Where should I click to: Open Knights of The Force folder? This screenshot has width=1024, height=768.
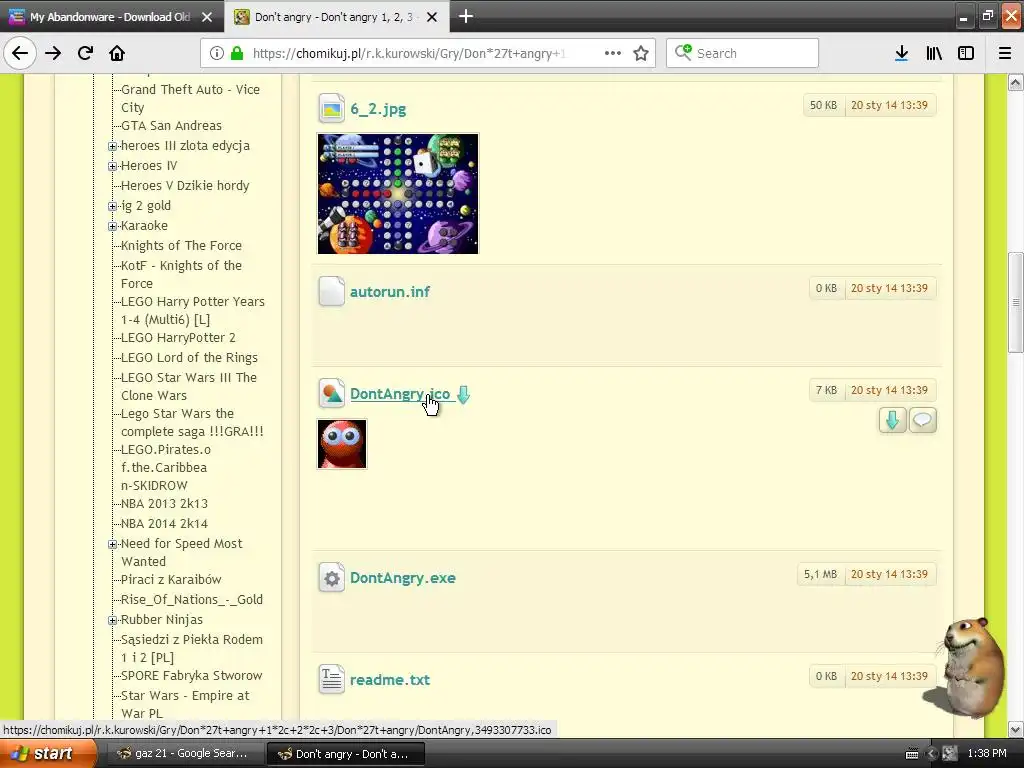[181, 246]
